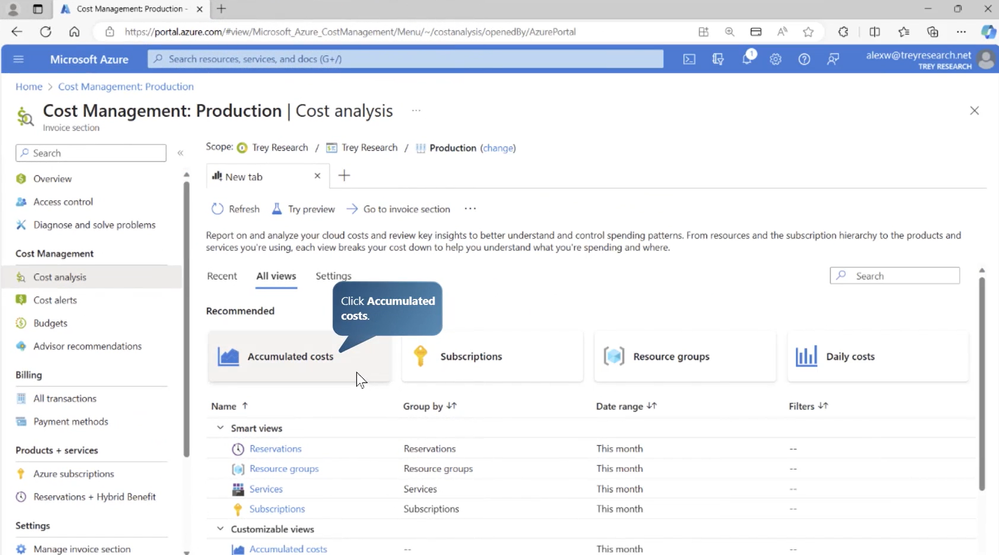Close the New tab view tab
The image size is (999, 555).
pyautogui.click(x=317, y=176)
